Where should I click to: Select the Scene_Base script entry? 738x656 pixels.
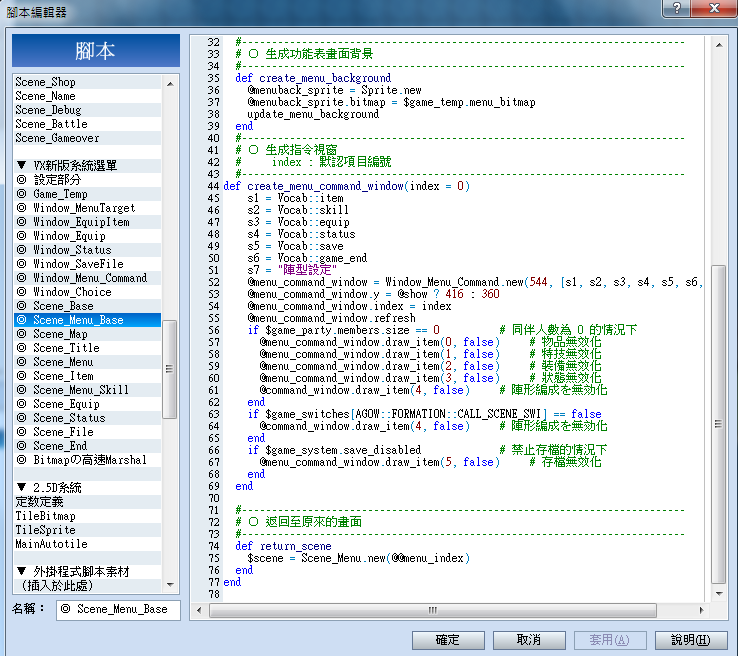tap(88, 306)
